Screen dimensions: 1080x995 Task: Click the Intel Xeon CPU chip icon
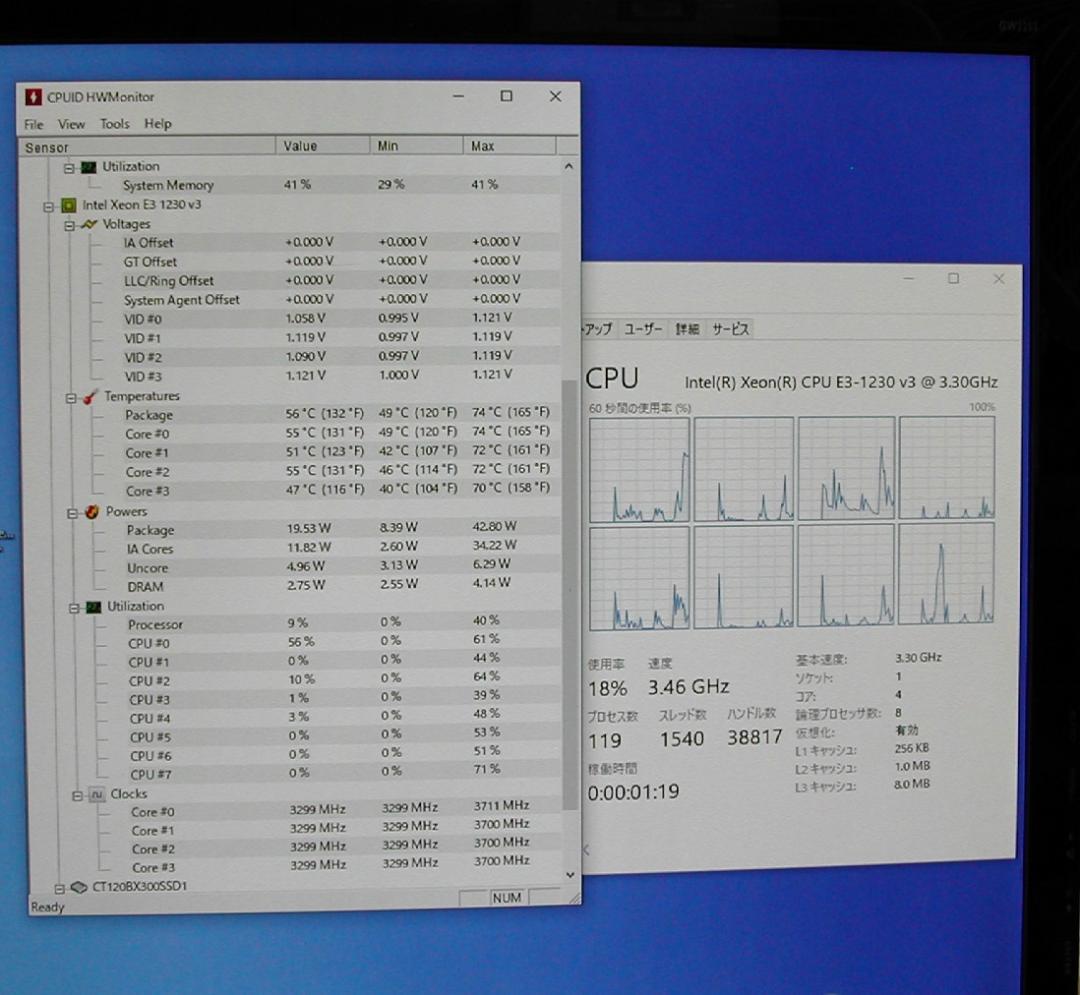68,205
